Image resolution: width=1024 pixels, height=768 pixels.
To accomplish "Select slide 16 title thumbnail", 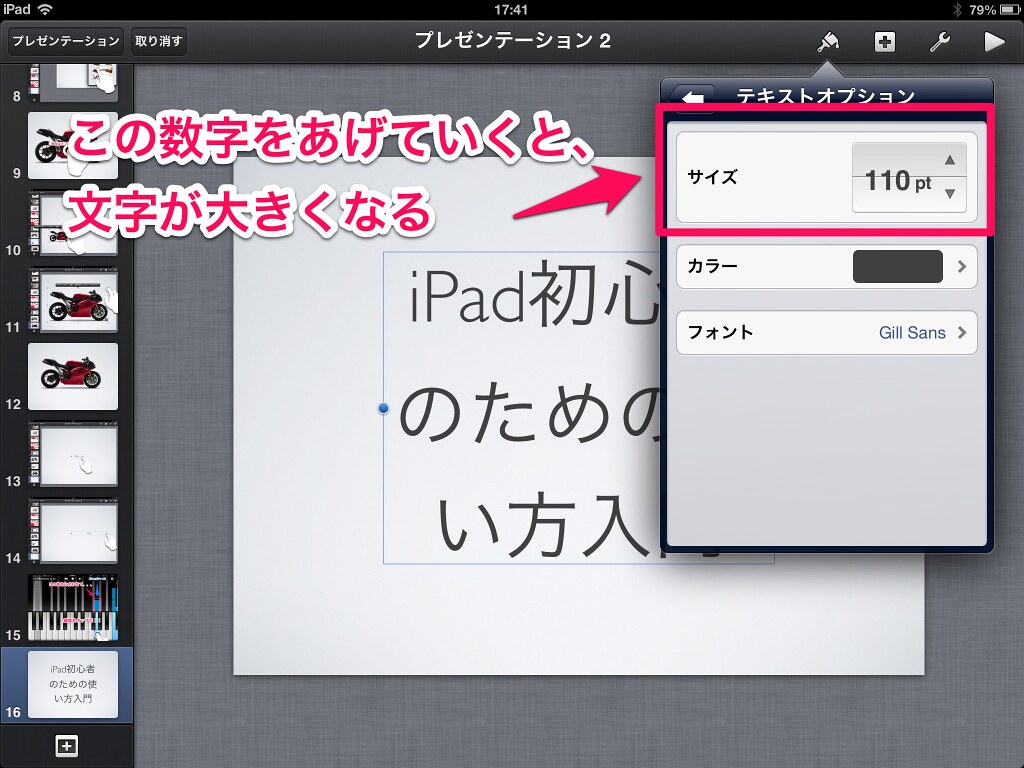I will 73,684.
